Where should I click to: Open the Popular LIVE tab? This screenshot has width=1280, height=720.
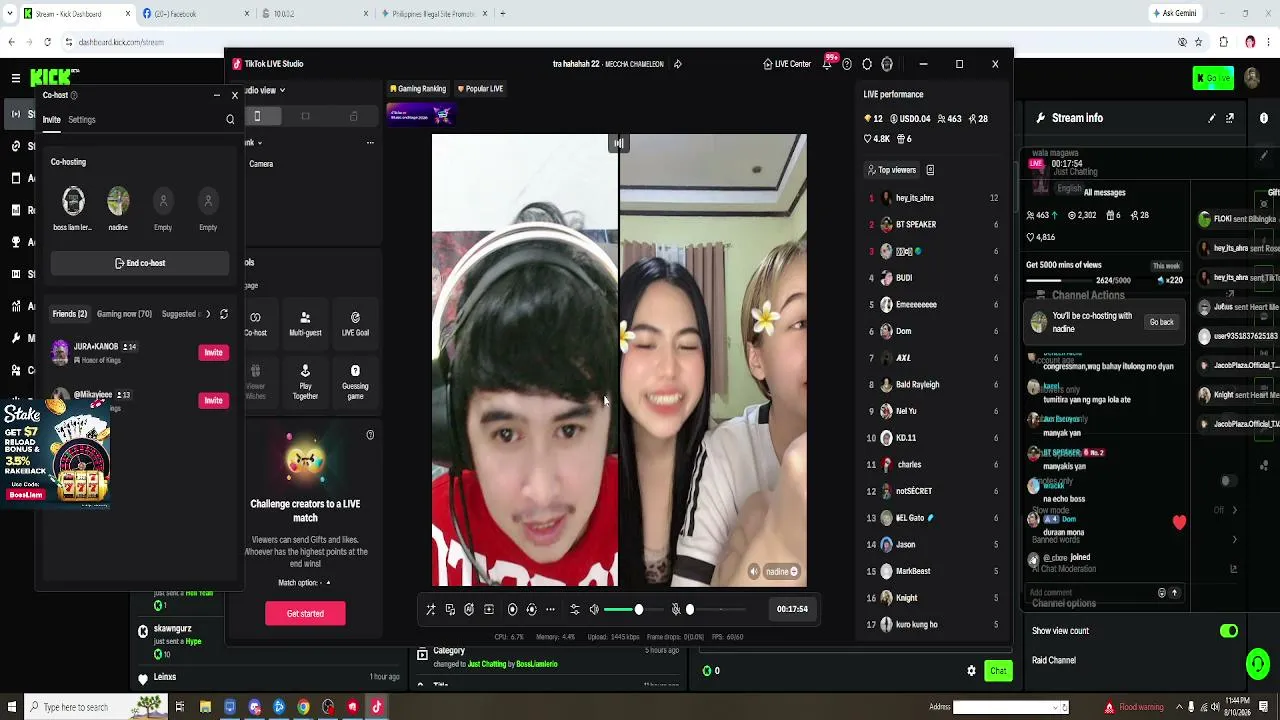(x=480, y=89)
